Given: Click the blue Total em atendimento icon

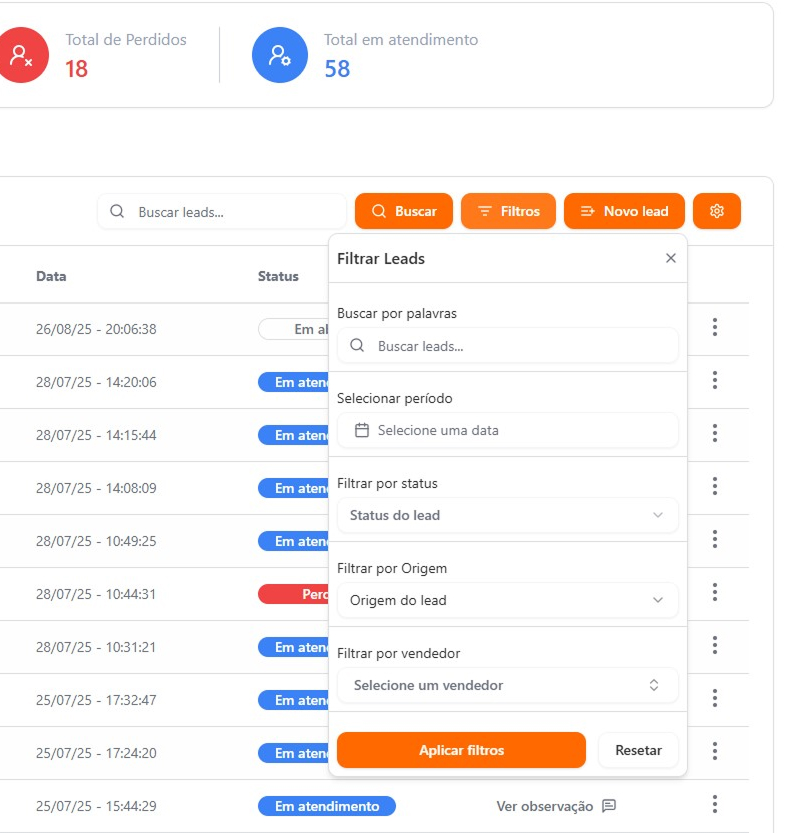Looking at the screenshot, I should [x=278, y=56].
